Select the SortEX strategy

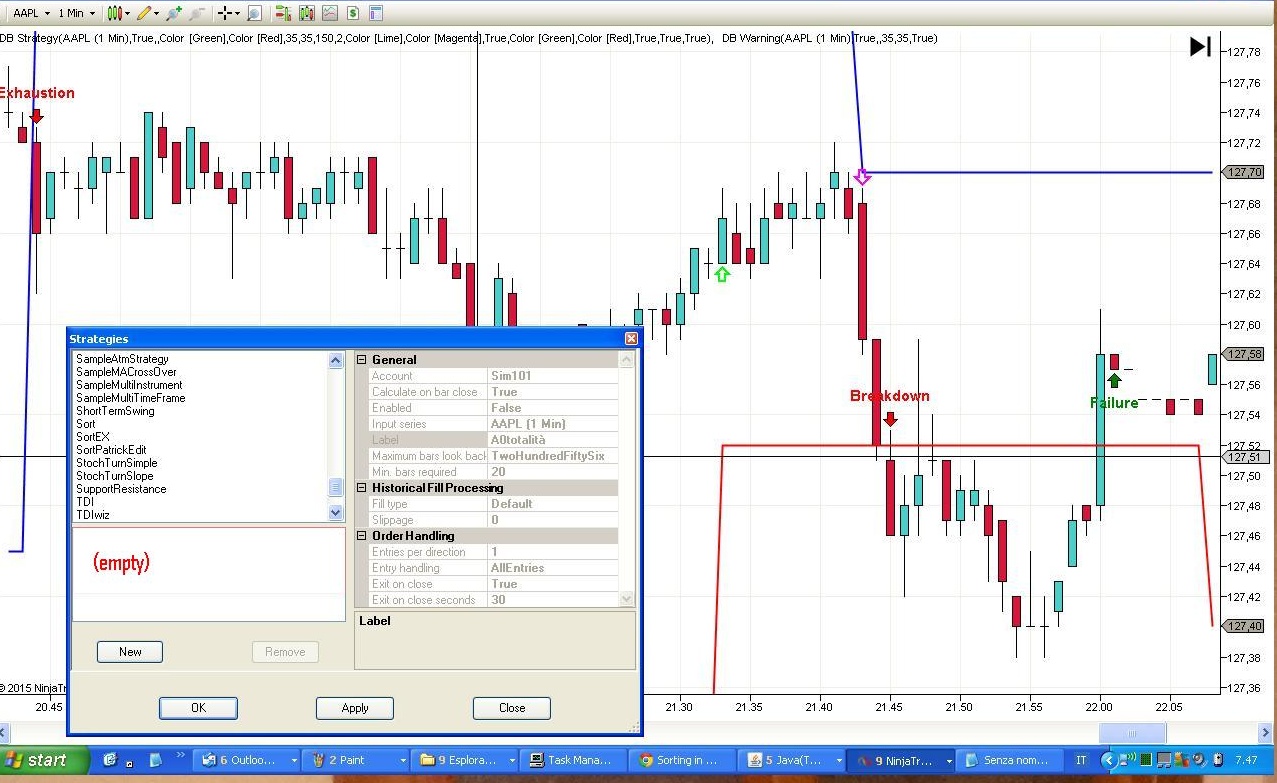tap(93, 437)
